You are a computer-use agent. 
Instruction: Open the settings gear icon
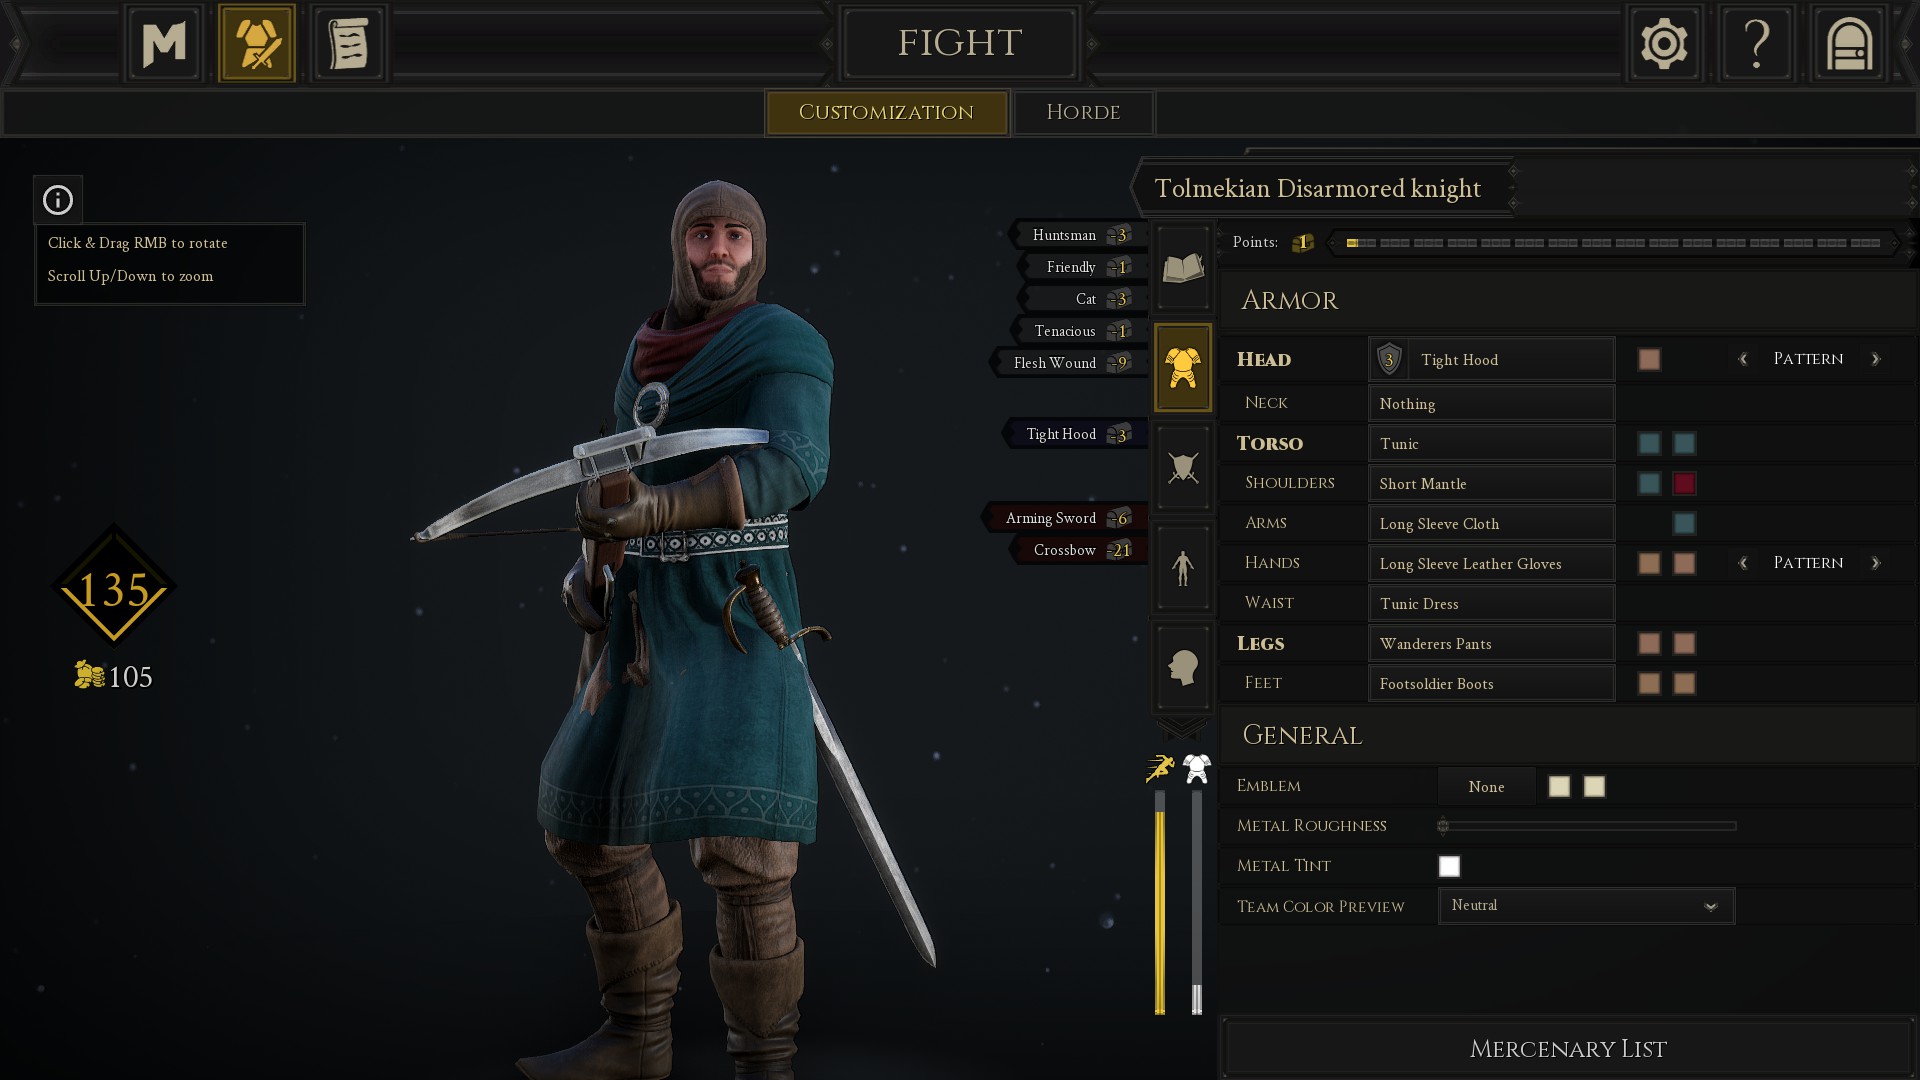click(1664, 44)
